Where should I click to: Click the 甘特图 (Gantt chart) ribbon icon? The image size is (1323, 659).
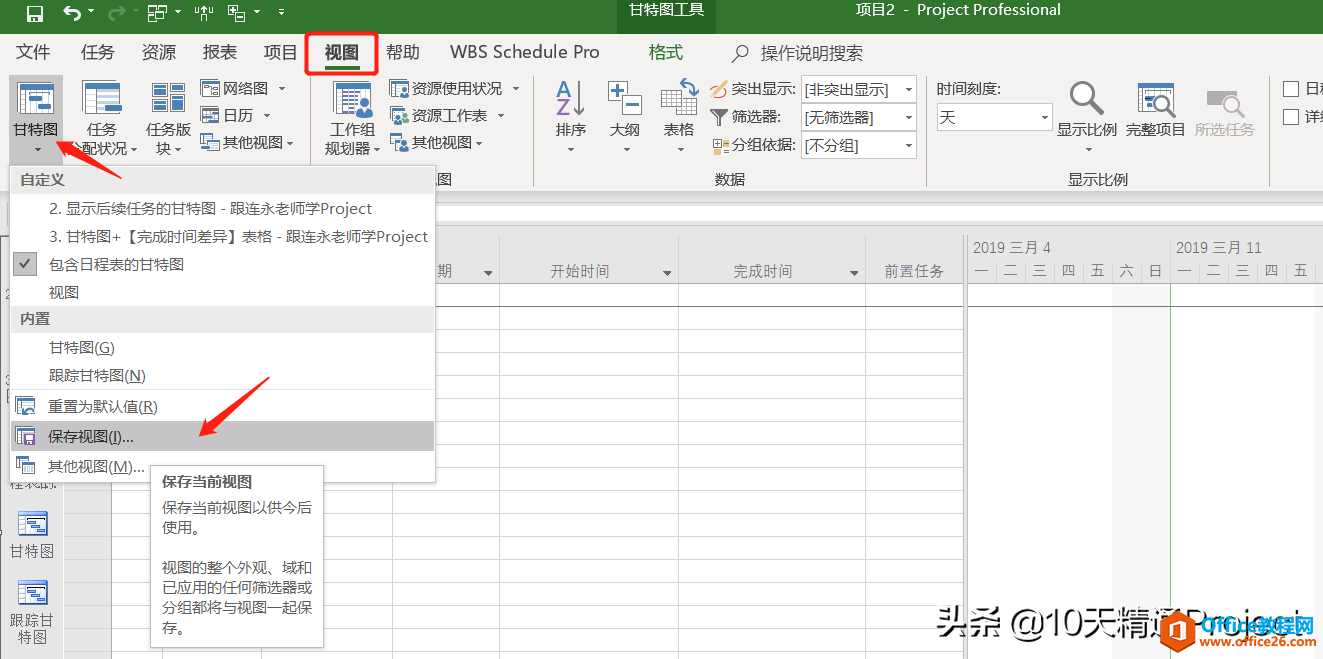click(36, 99)
